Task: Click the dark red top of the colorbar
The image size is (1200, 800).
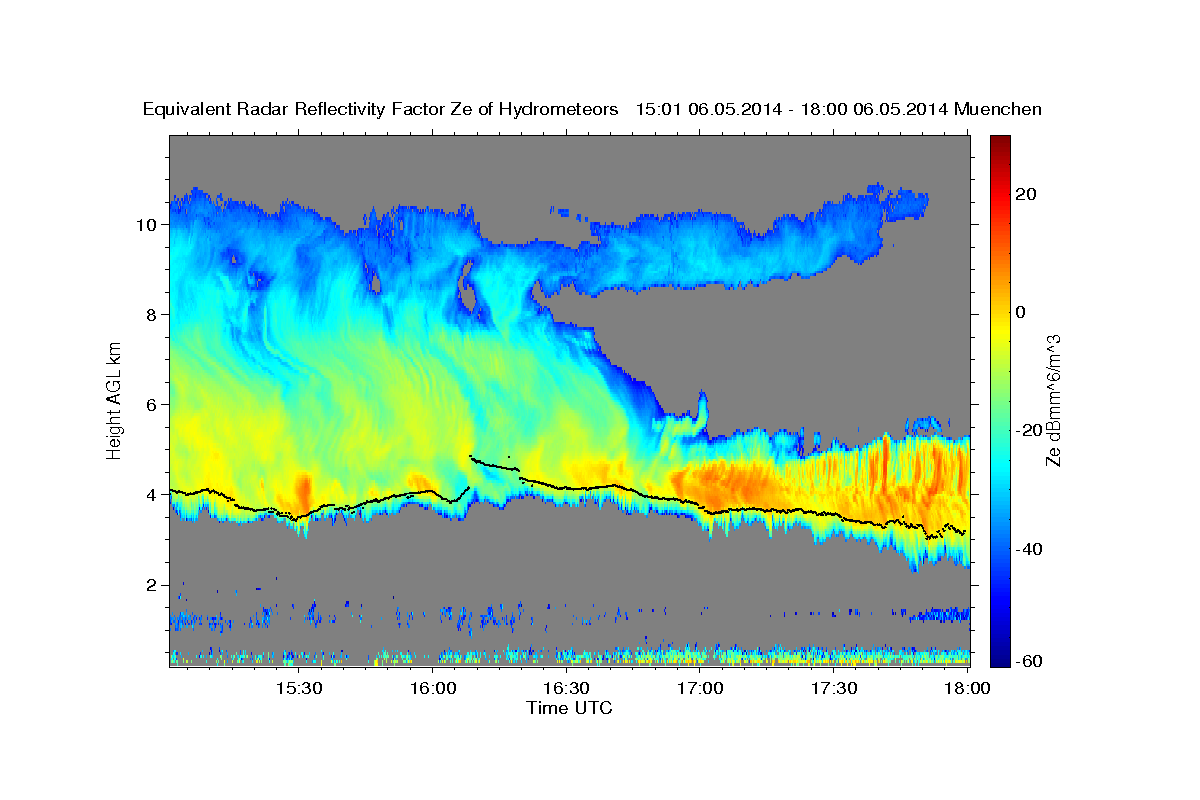Action: (x=1000, y=141)
